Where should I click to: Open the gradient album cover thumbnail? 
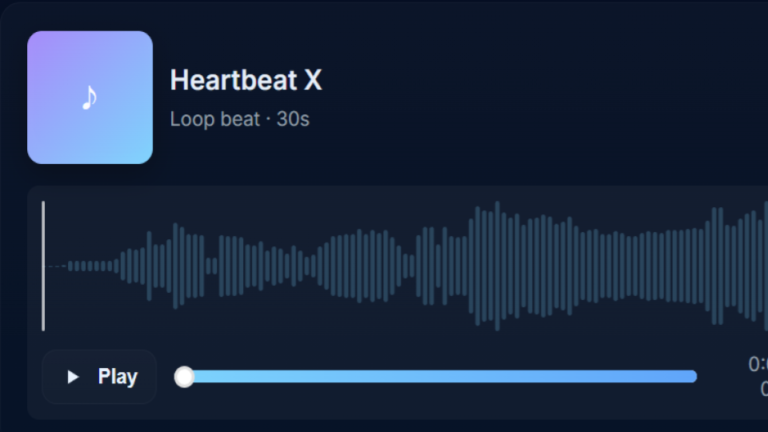click(x=90, y=97)
